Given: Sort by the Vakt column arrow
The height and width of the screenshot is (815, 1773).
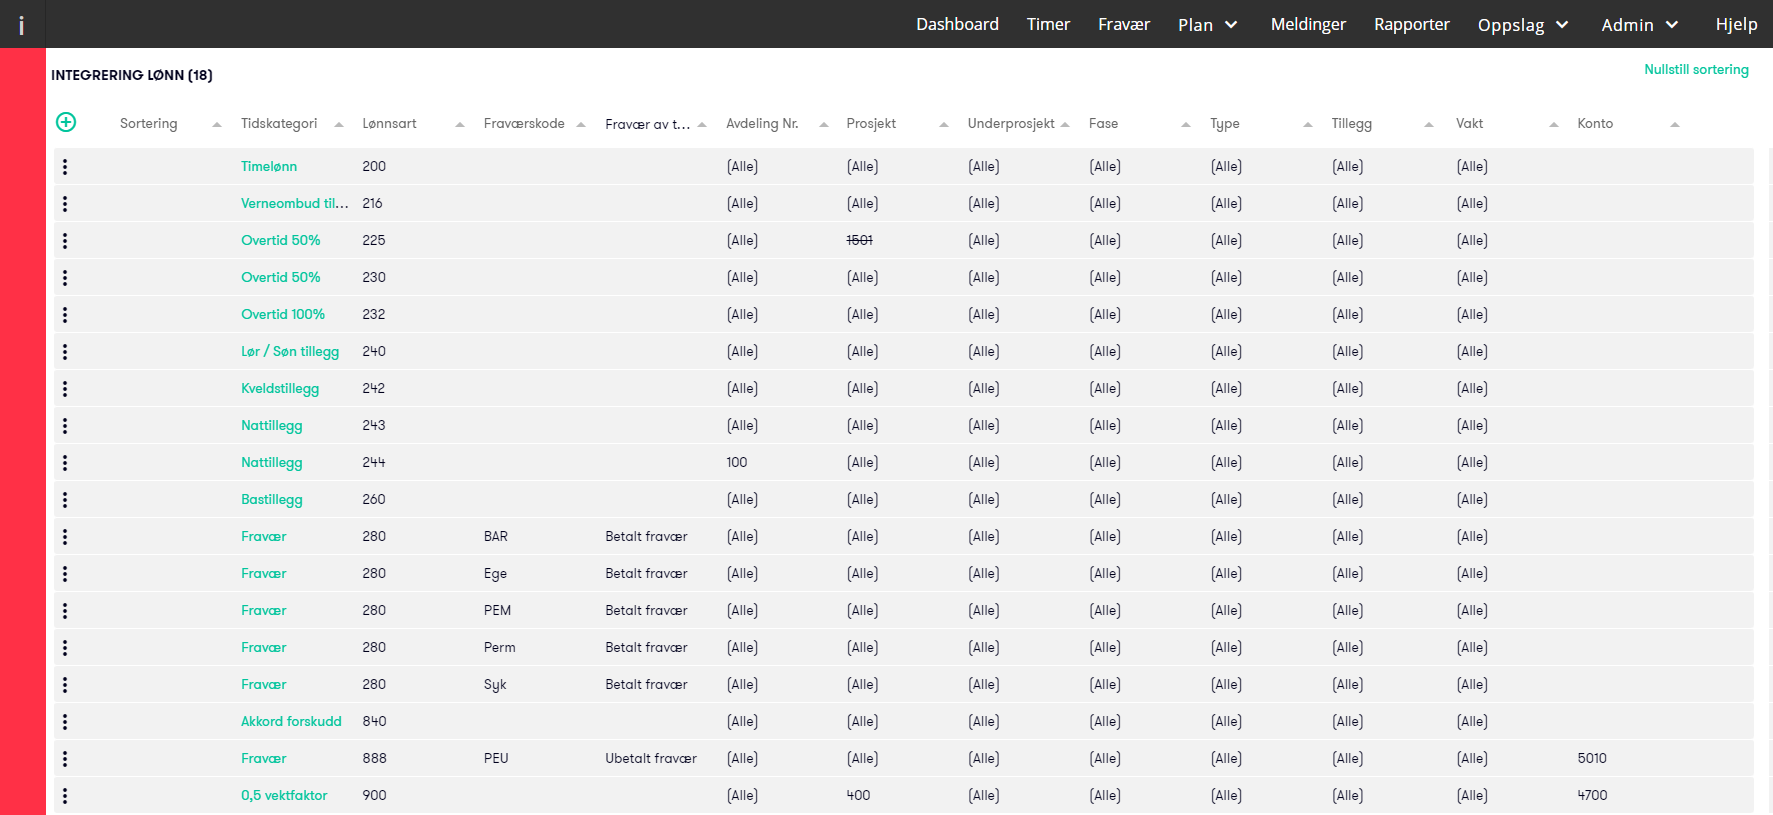Looking at the screenshot, I should coord(1554,125).
